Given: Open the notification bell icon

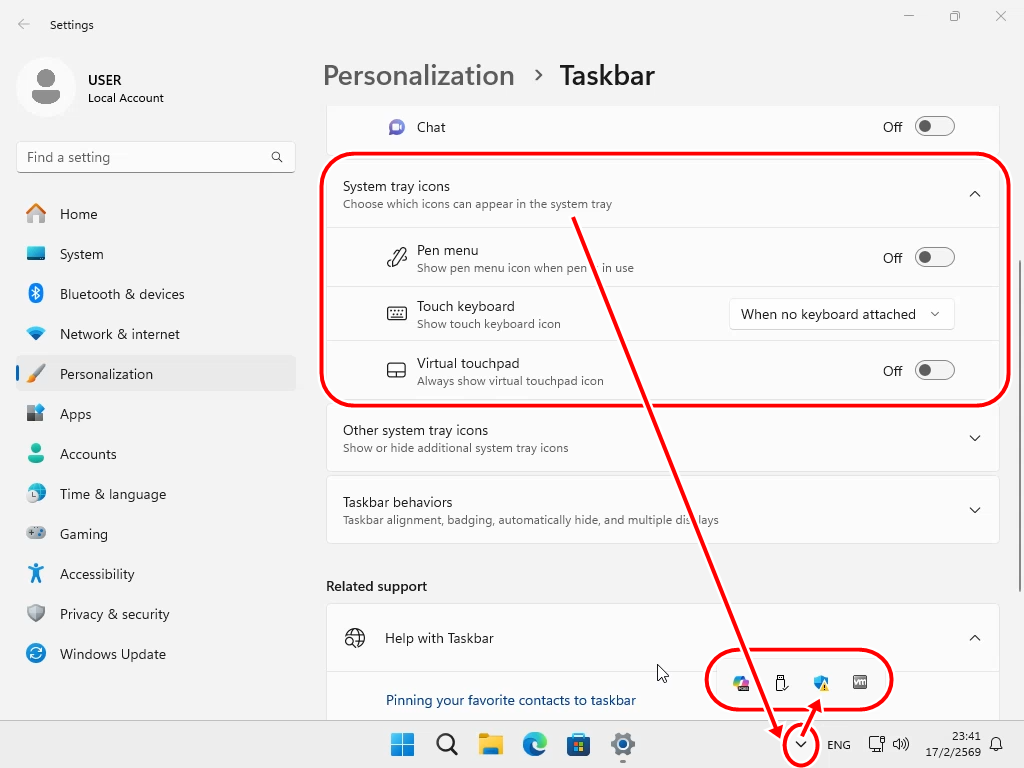Looking at the screenshot, I should click(996, 744).
